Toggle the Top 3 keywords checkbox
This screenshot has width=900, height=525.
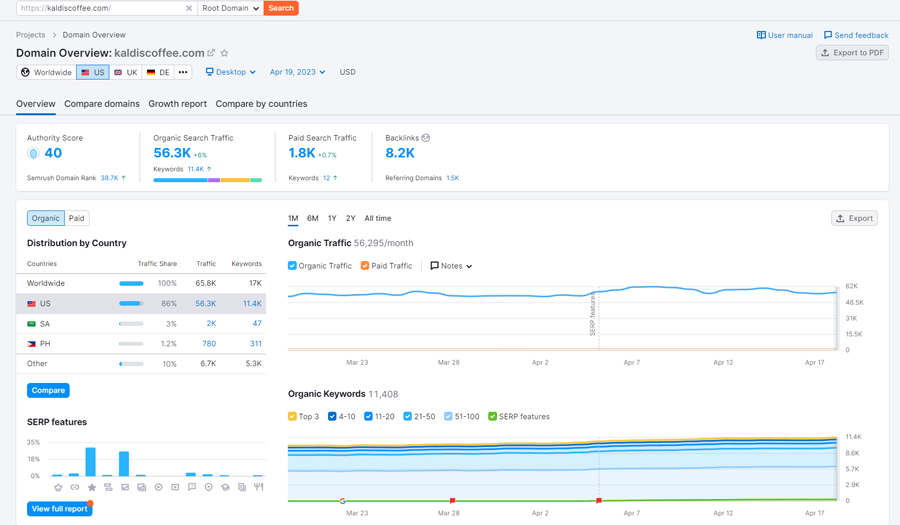292,417
